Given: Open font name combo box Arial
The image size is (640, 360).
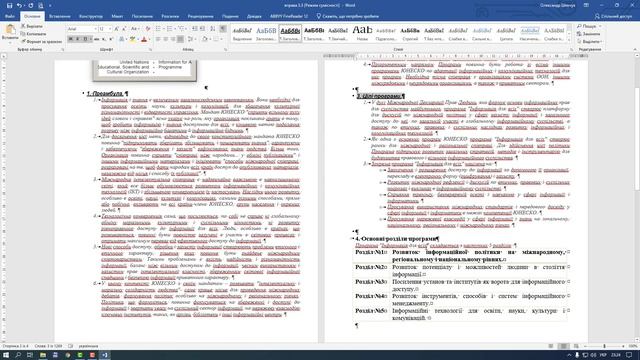Looking at the screenshot, I should [82, 29].
